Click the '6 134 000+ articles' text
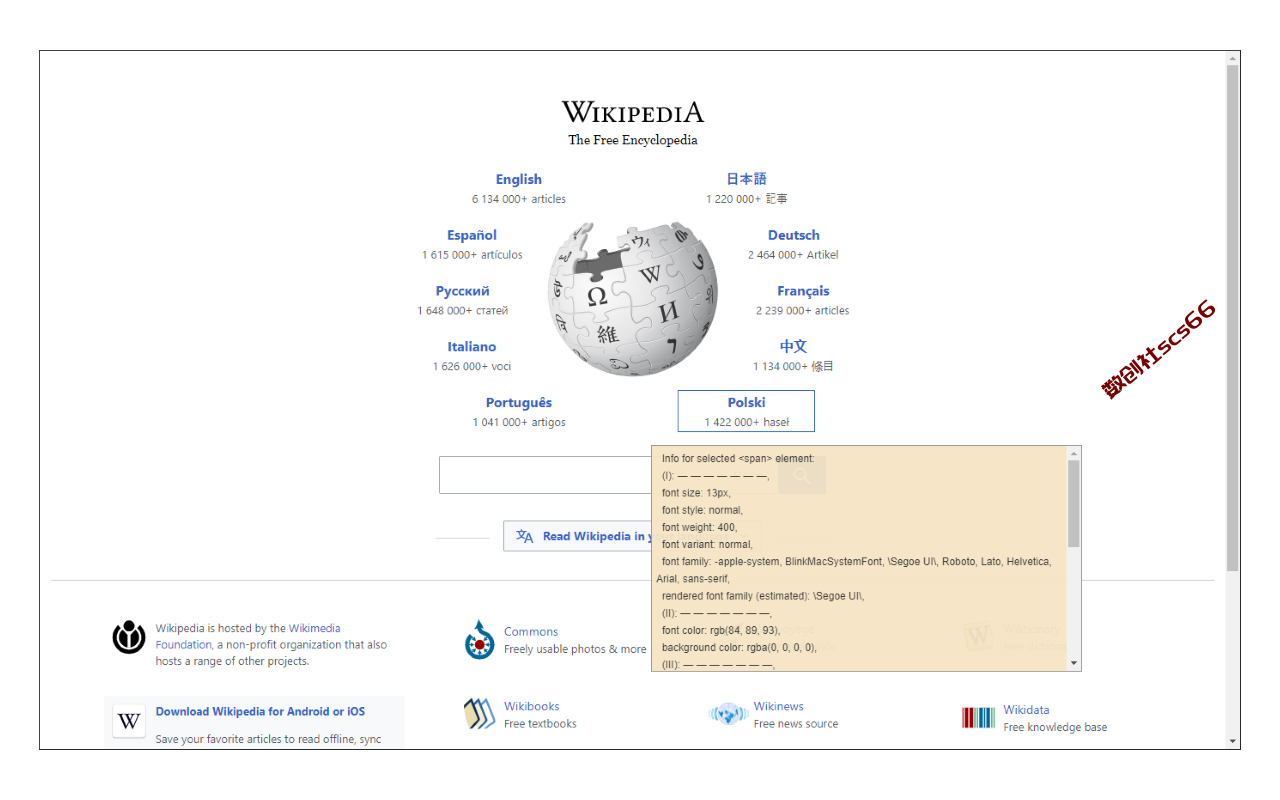Screen dimensions: 1280x800 click(x=519, y=199)
